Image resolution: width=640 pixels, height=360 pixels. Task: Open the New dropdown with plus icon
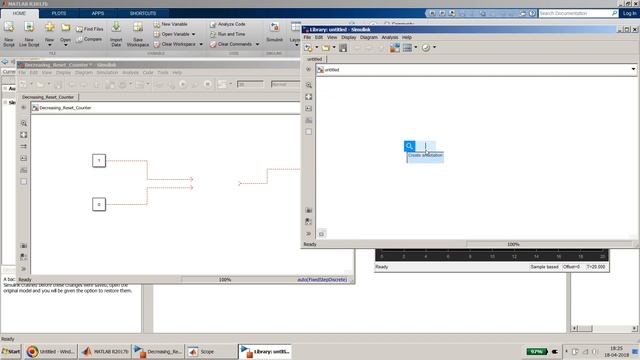(x=49, y=33)
